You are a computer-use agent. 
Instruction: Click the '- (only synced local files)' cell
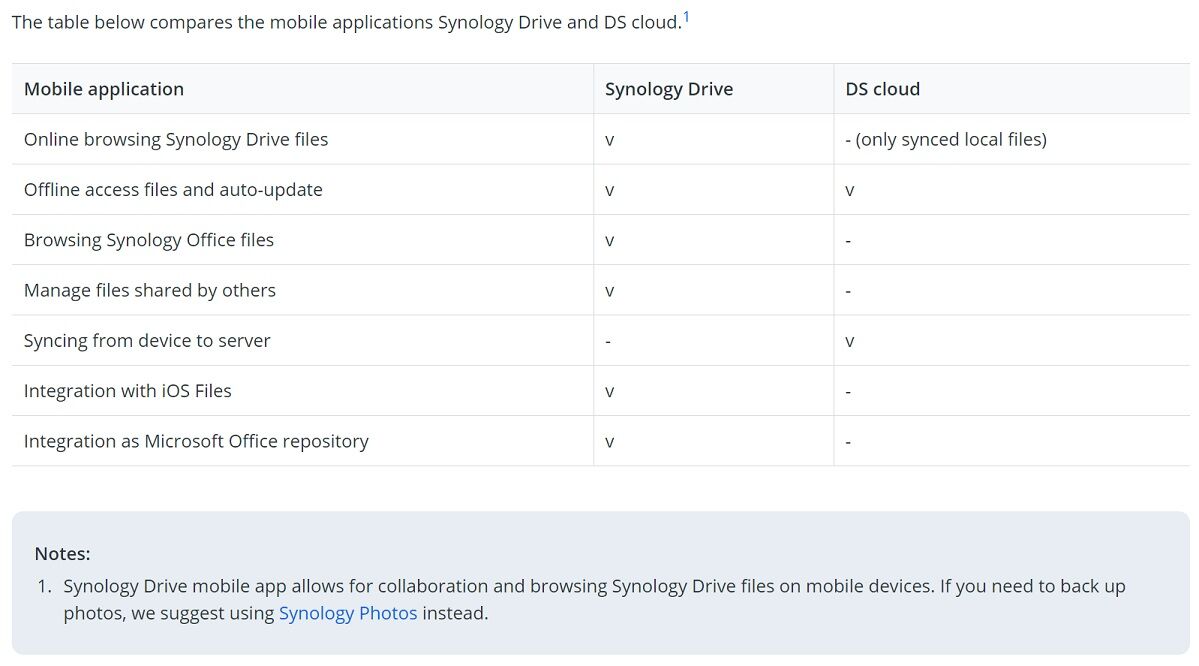coord(946,139)
